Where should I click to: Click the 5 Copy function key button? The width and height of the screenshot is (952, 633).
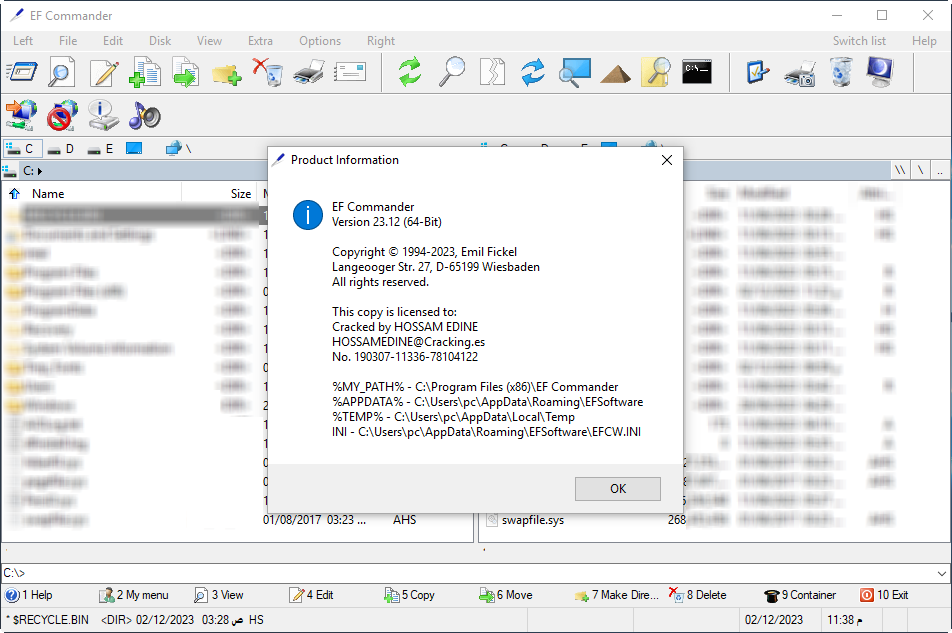tap(409, 595)
